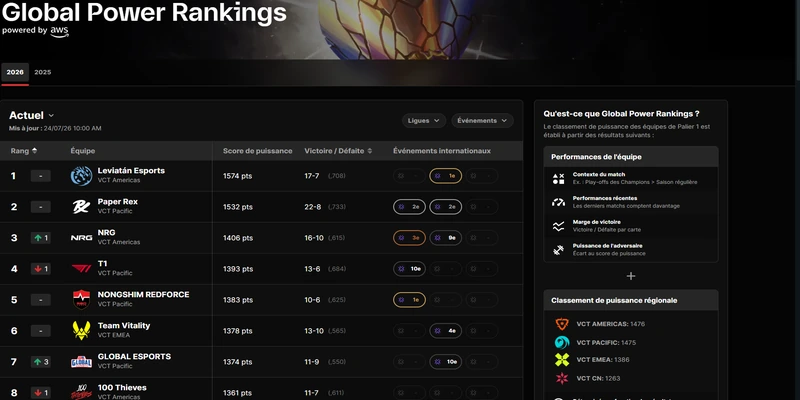Viewport: 800px width, 400px height.
Task: Open T1 team name link
Action: [102, 263]
